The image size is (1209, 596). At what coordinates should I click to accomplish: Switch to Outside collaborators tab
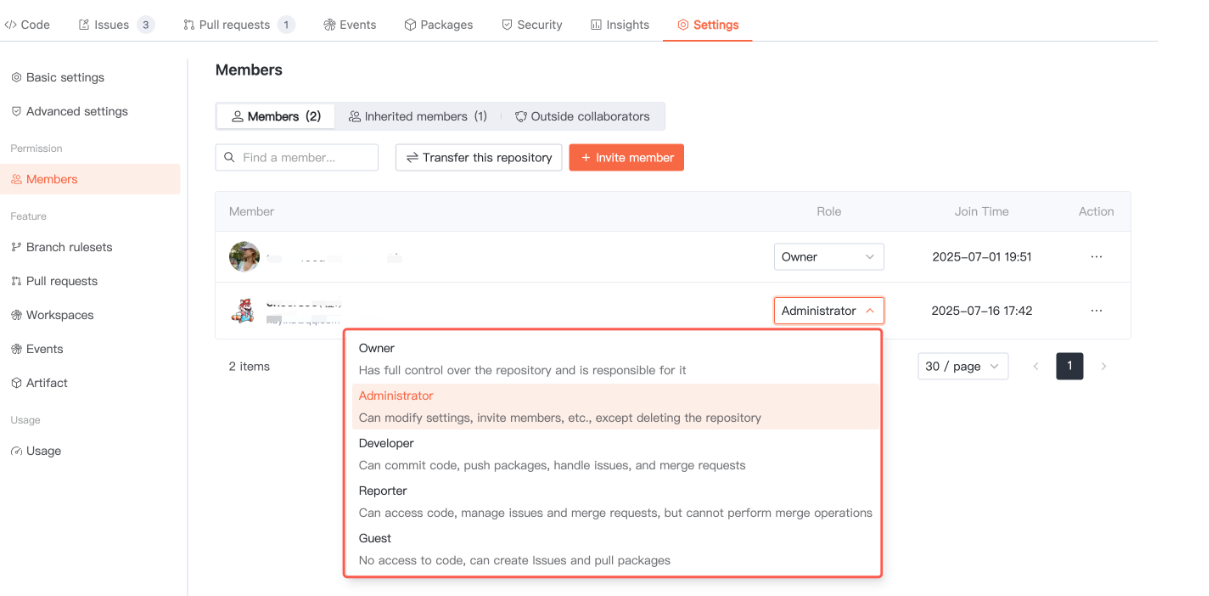(x=581, y=117)
